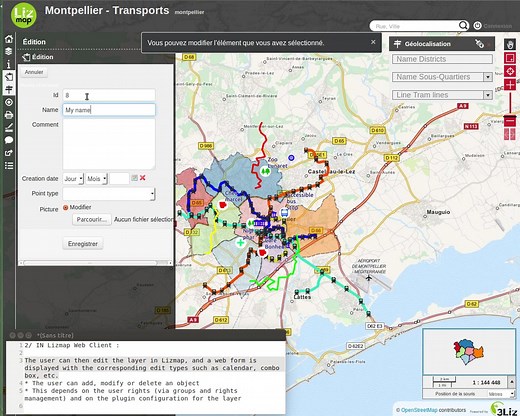Click the Lizmap logo
Screen dimensions: 520x416
coord(24,16)
